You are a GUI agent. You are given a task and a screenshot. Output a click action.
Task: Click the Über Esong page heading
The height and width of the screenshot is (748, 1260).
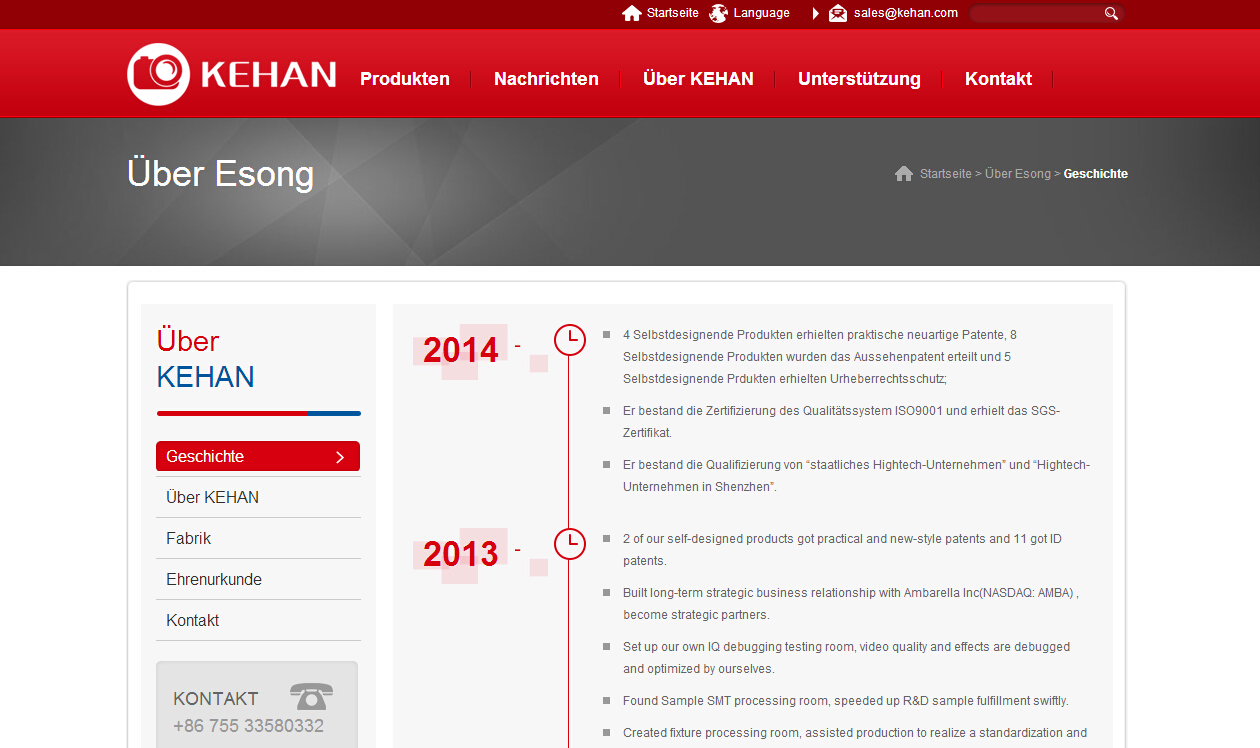coord(220,173)
